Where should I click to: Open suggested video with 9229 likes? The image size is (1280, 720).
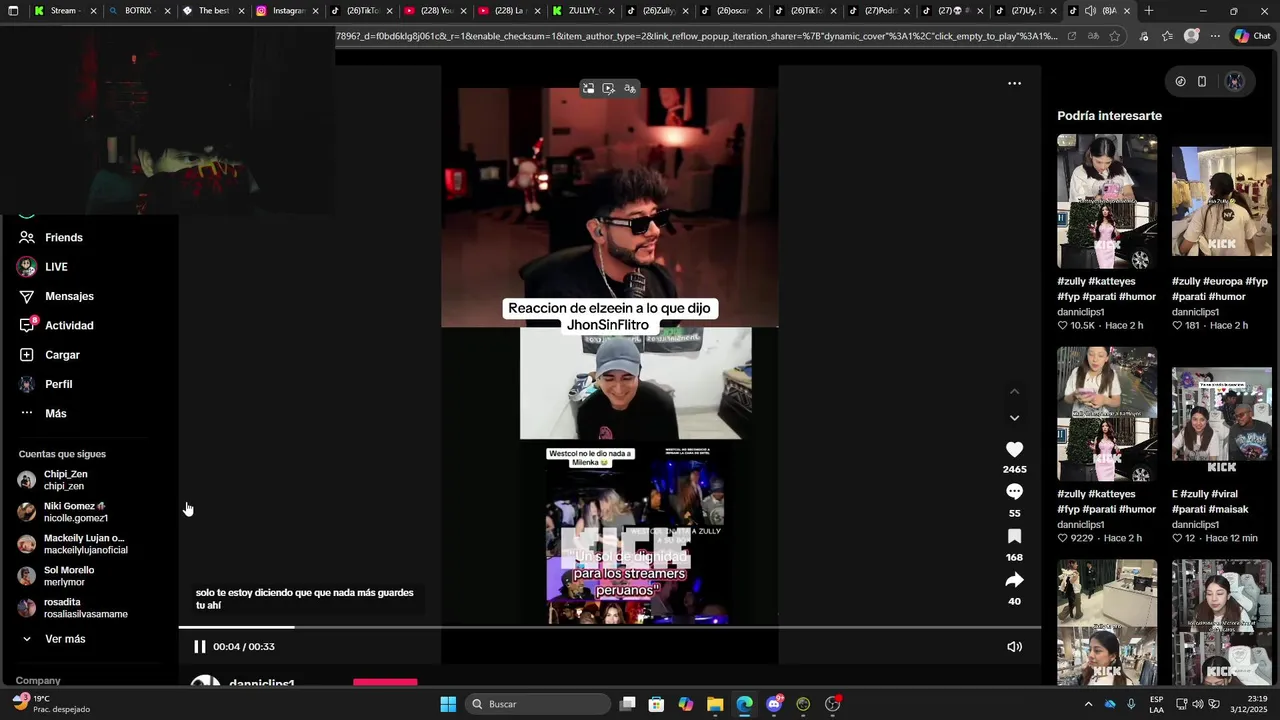point(1107,414)
